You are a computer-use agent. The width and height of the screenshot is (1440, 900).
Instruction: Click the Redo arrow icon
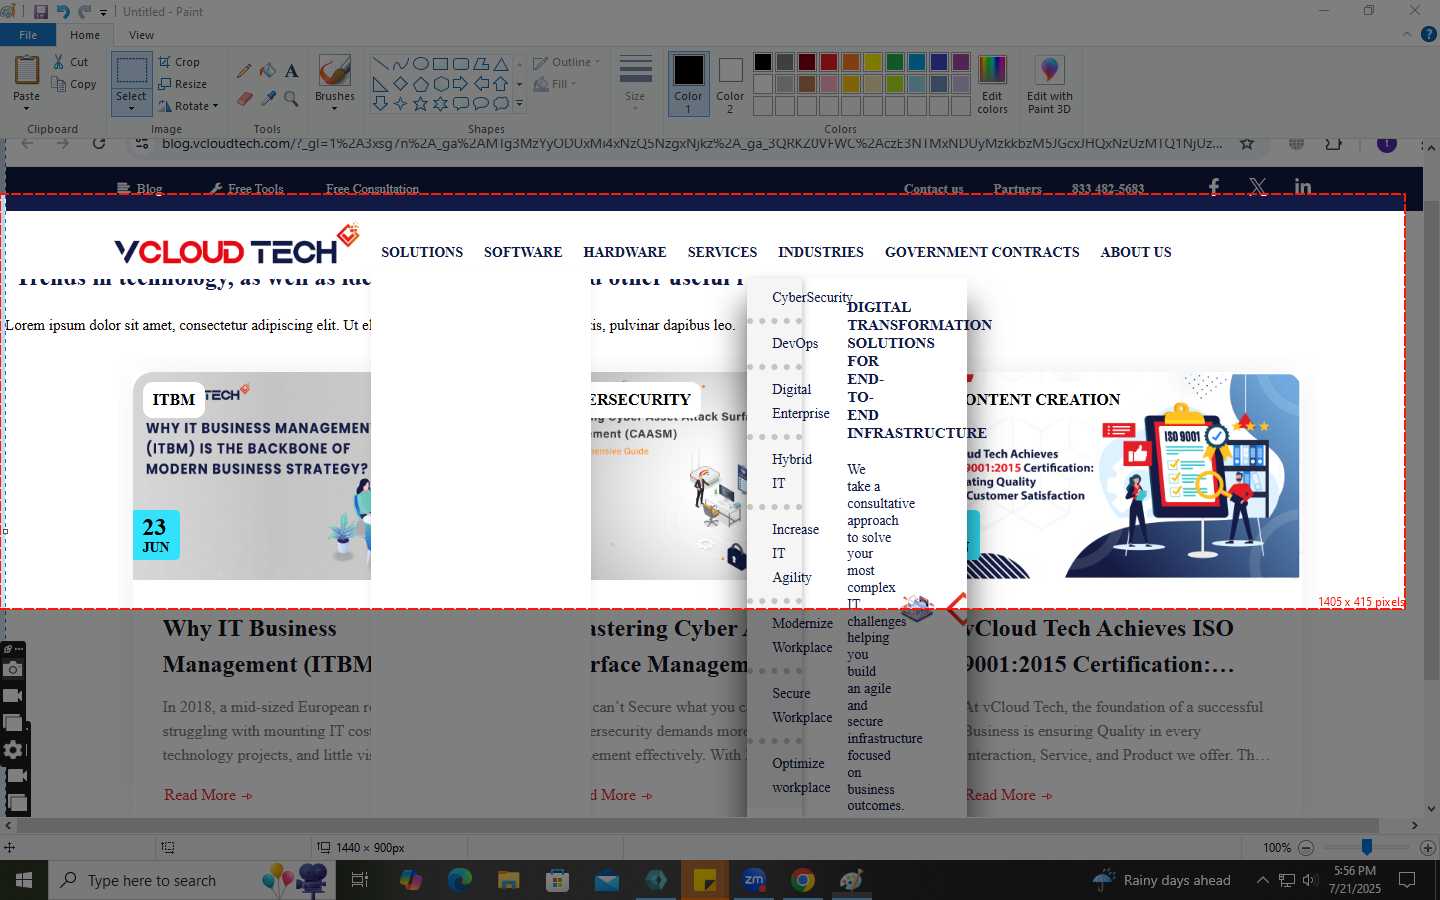pyautogui.click(x=84, y=12)
